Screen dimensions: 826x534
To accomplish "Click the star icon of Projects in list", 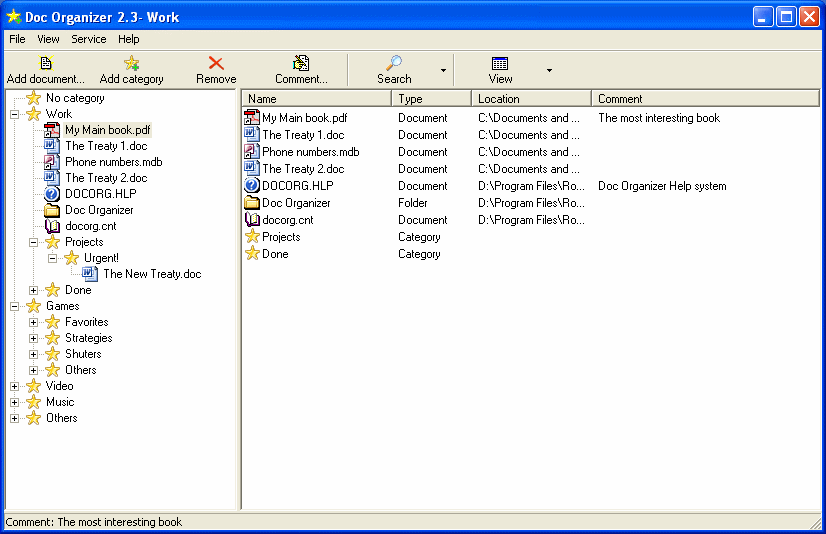I will tap(252, 236).
